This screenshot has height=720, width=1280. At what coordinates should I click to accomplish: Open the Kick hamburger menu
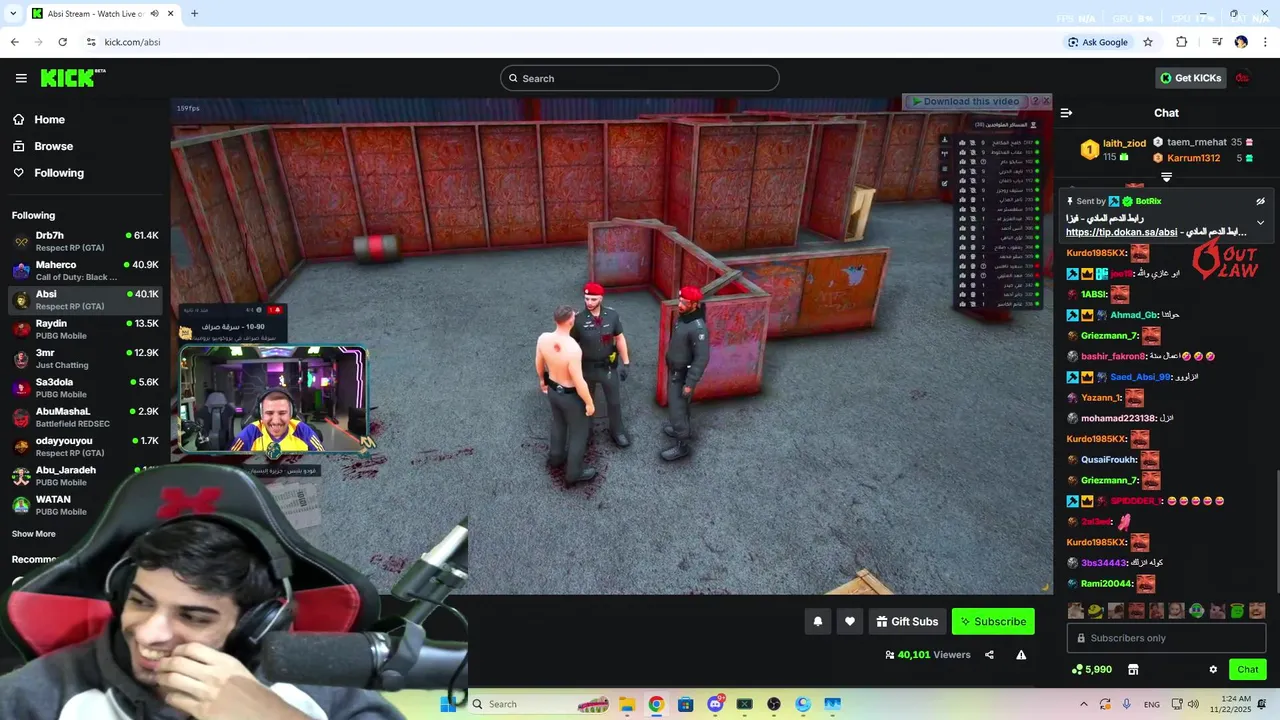(x=21, y=78)
